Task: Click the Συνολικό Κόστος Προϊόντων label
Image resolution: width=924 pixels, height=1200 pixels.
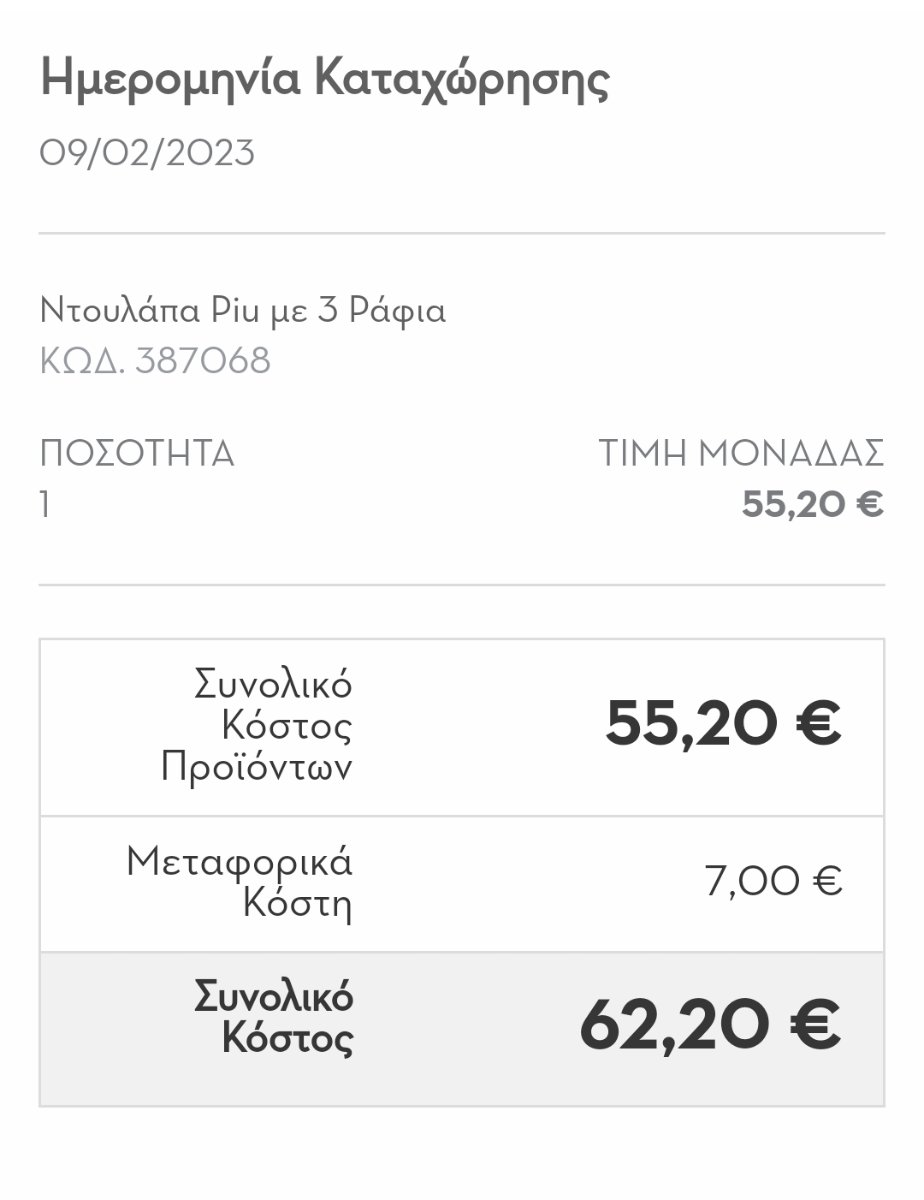Action: tap(257, 728)
